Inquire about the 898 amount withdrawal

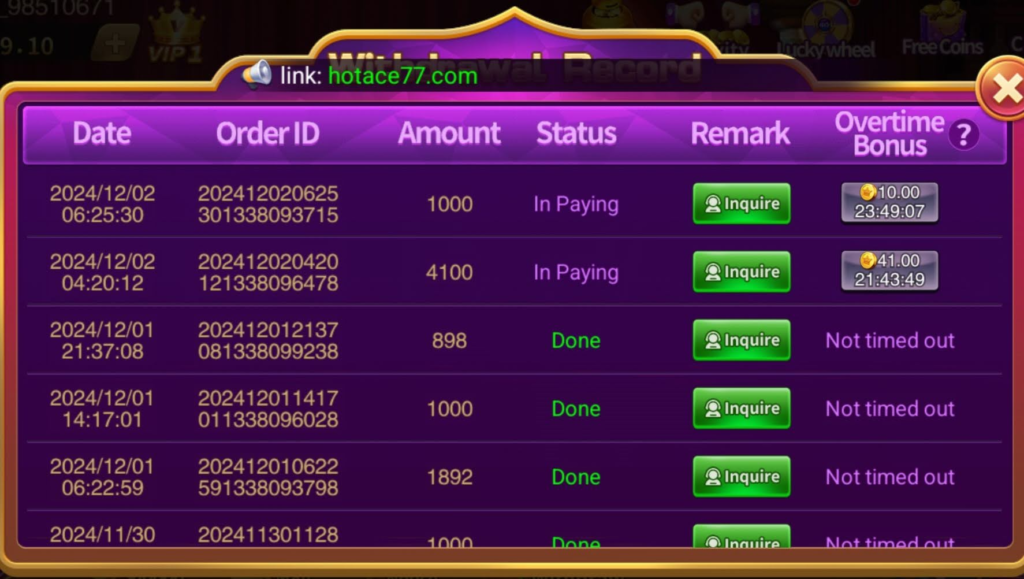[741, 340]
